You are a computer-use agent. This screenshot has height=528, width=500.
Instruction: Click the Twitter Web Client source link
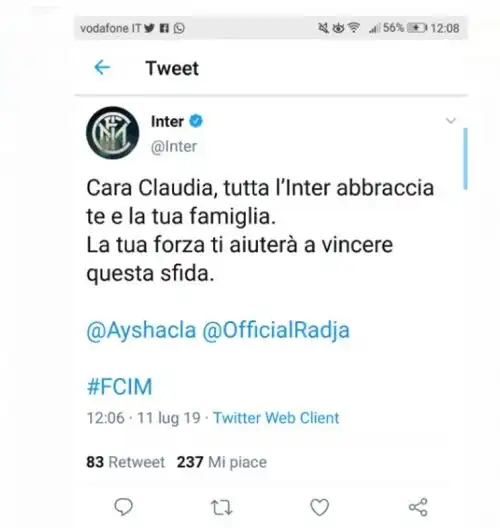pyautogui.click(x=276, y=418)
